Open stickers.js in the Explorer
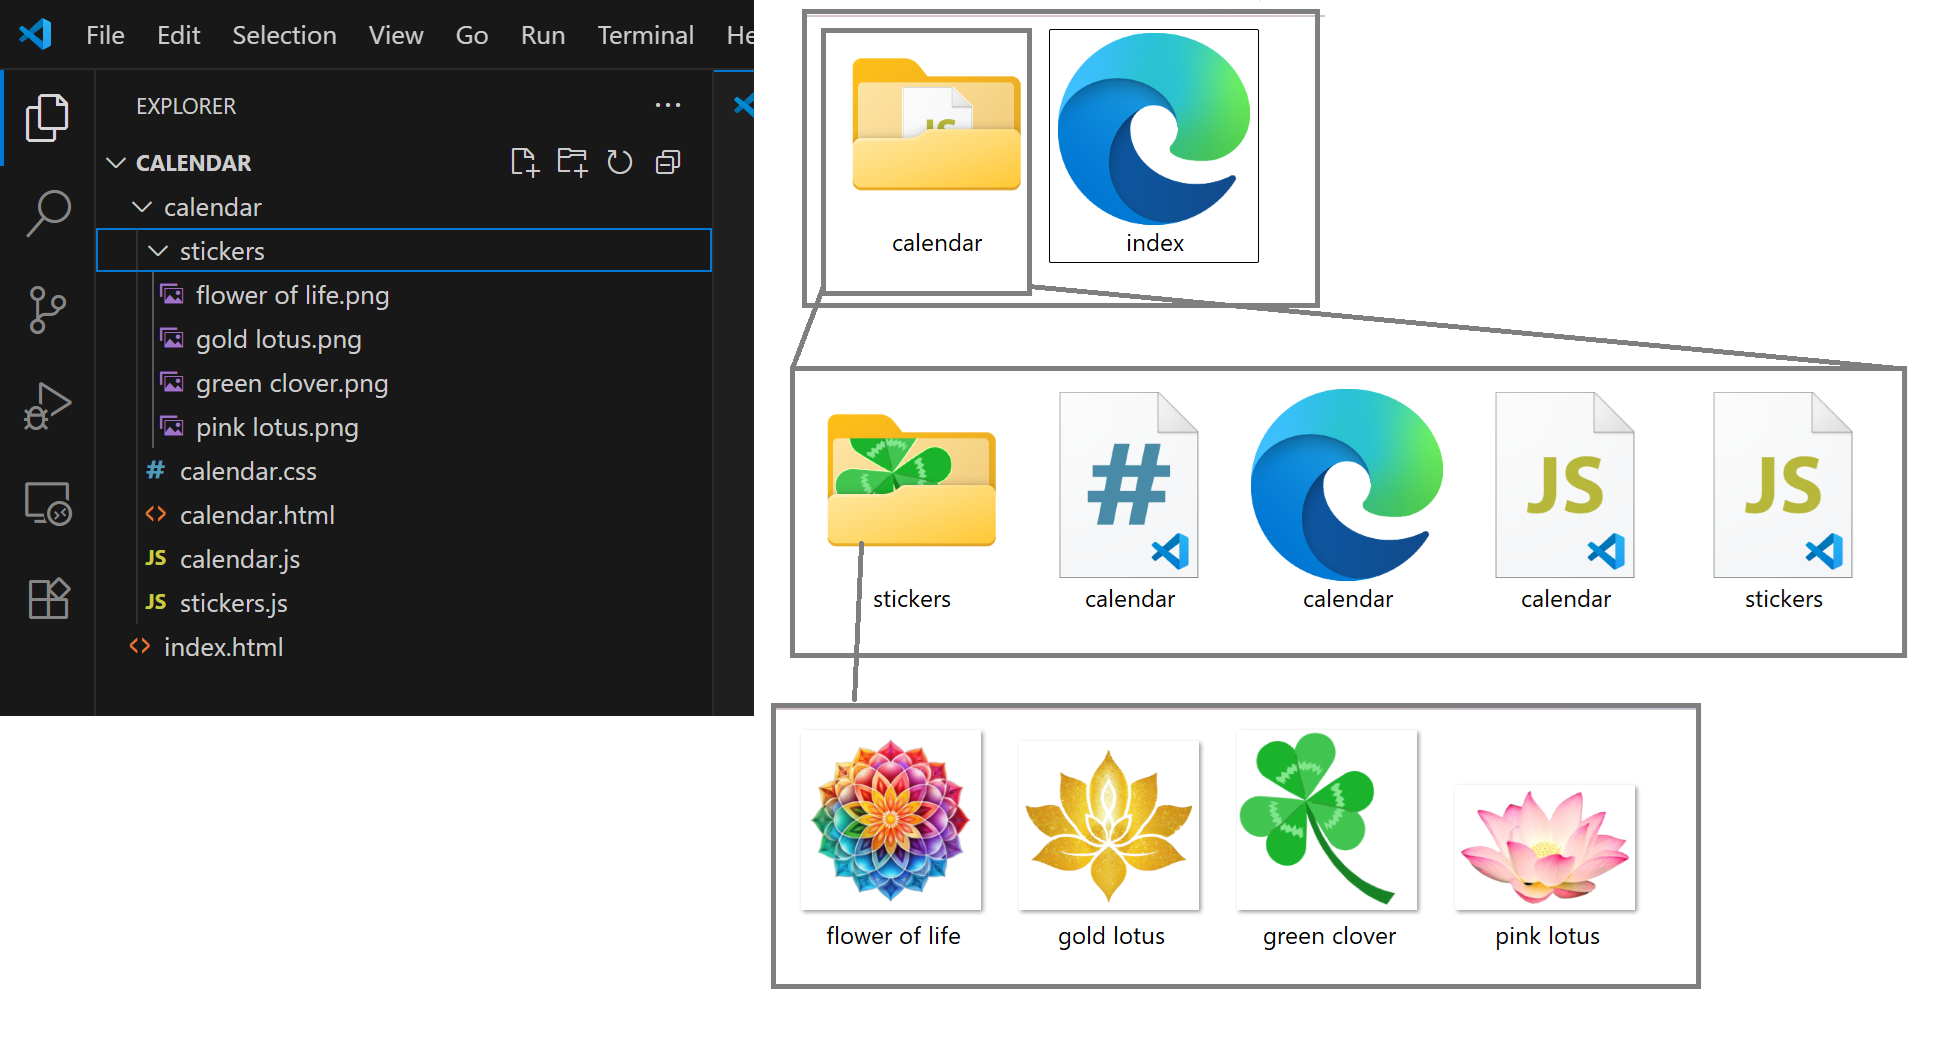This screenshot has height=1041, width=1948. click(x=404, y=603)
